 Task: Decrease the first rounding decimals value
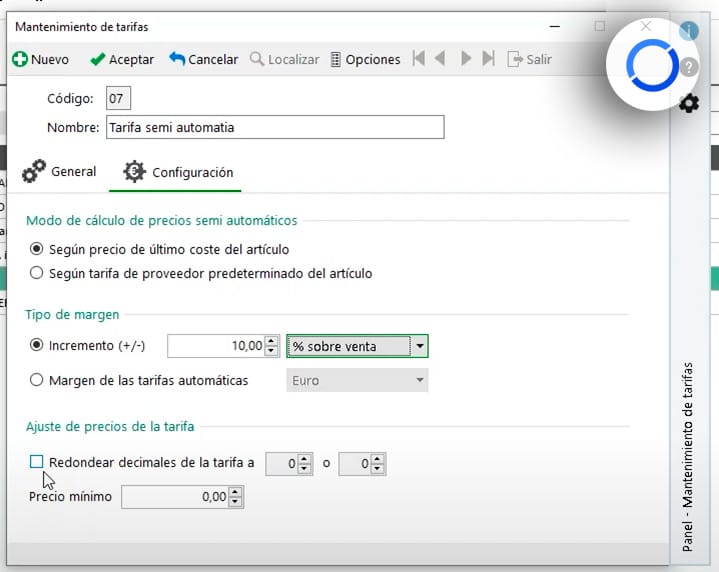click(x=304, y=468)
